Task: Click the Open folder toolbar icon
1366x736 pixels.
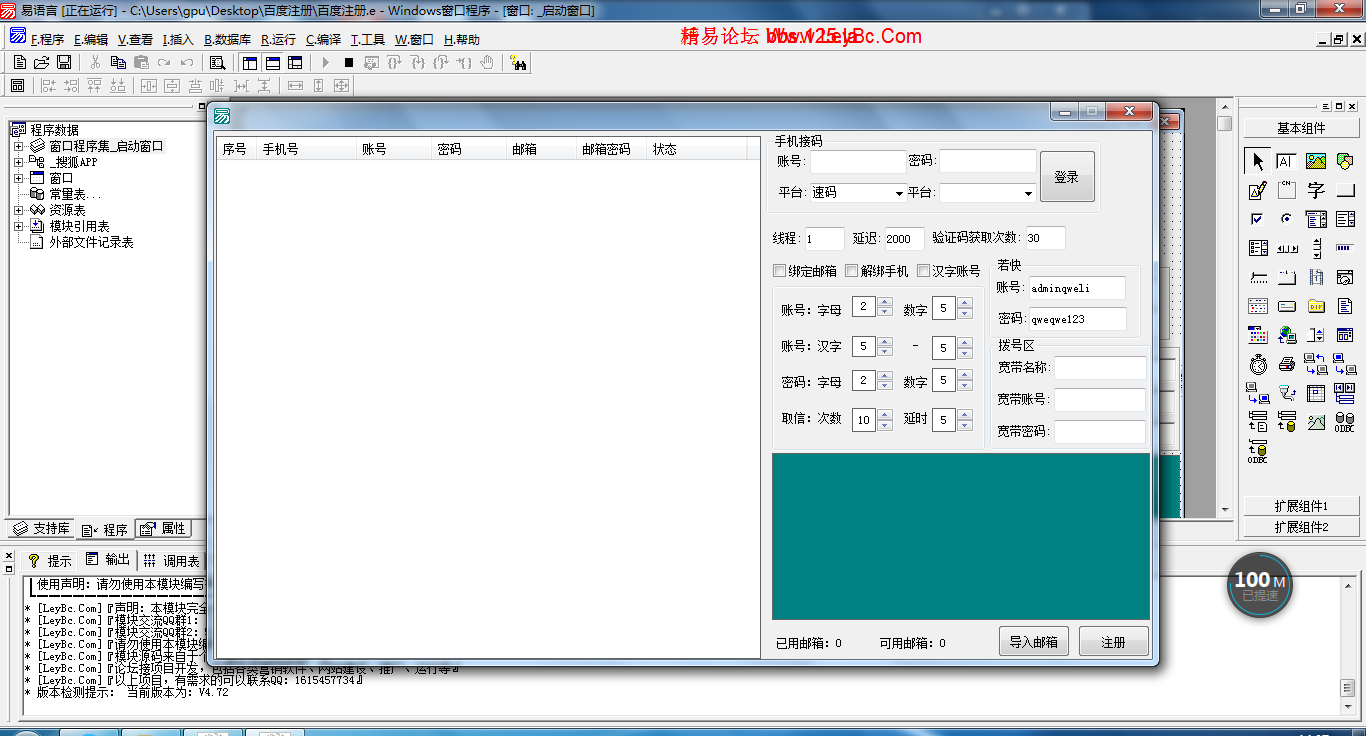Action: point(42,63)
